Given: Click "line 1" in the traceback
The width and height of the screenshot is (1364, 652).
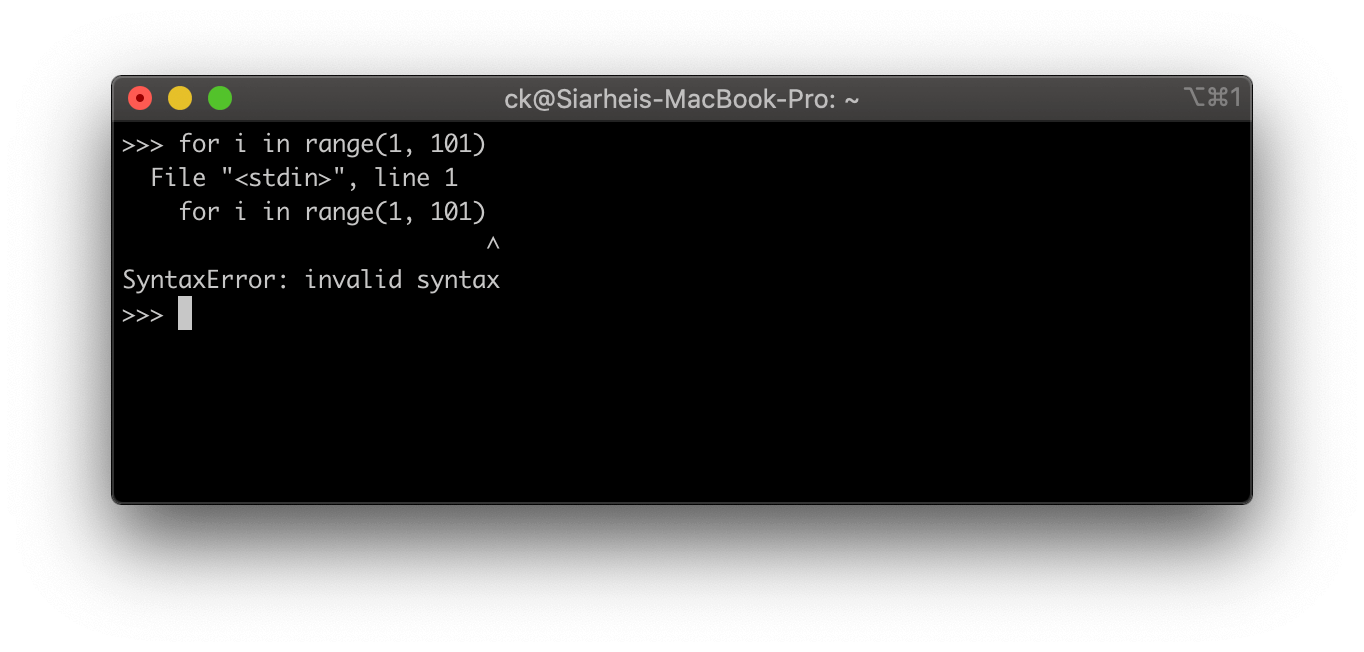Looking at the screenshot, I should 416,178.
